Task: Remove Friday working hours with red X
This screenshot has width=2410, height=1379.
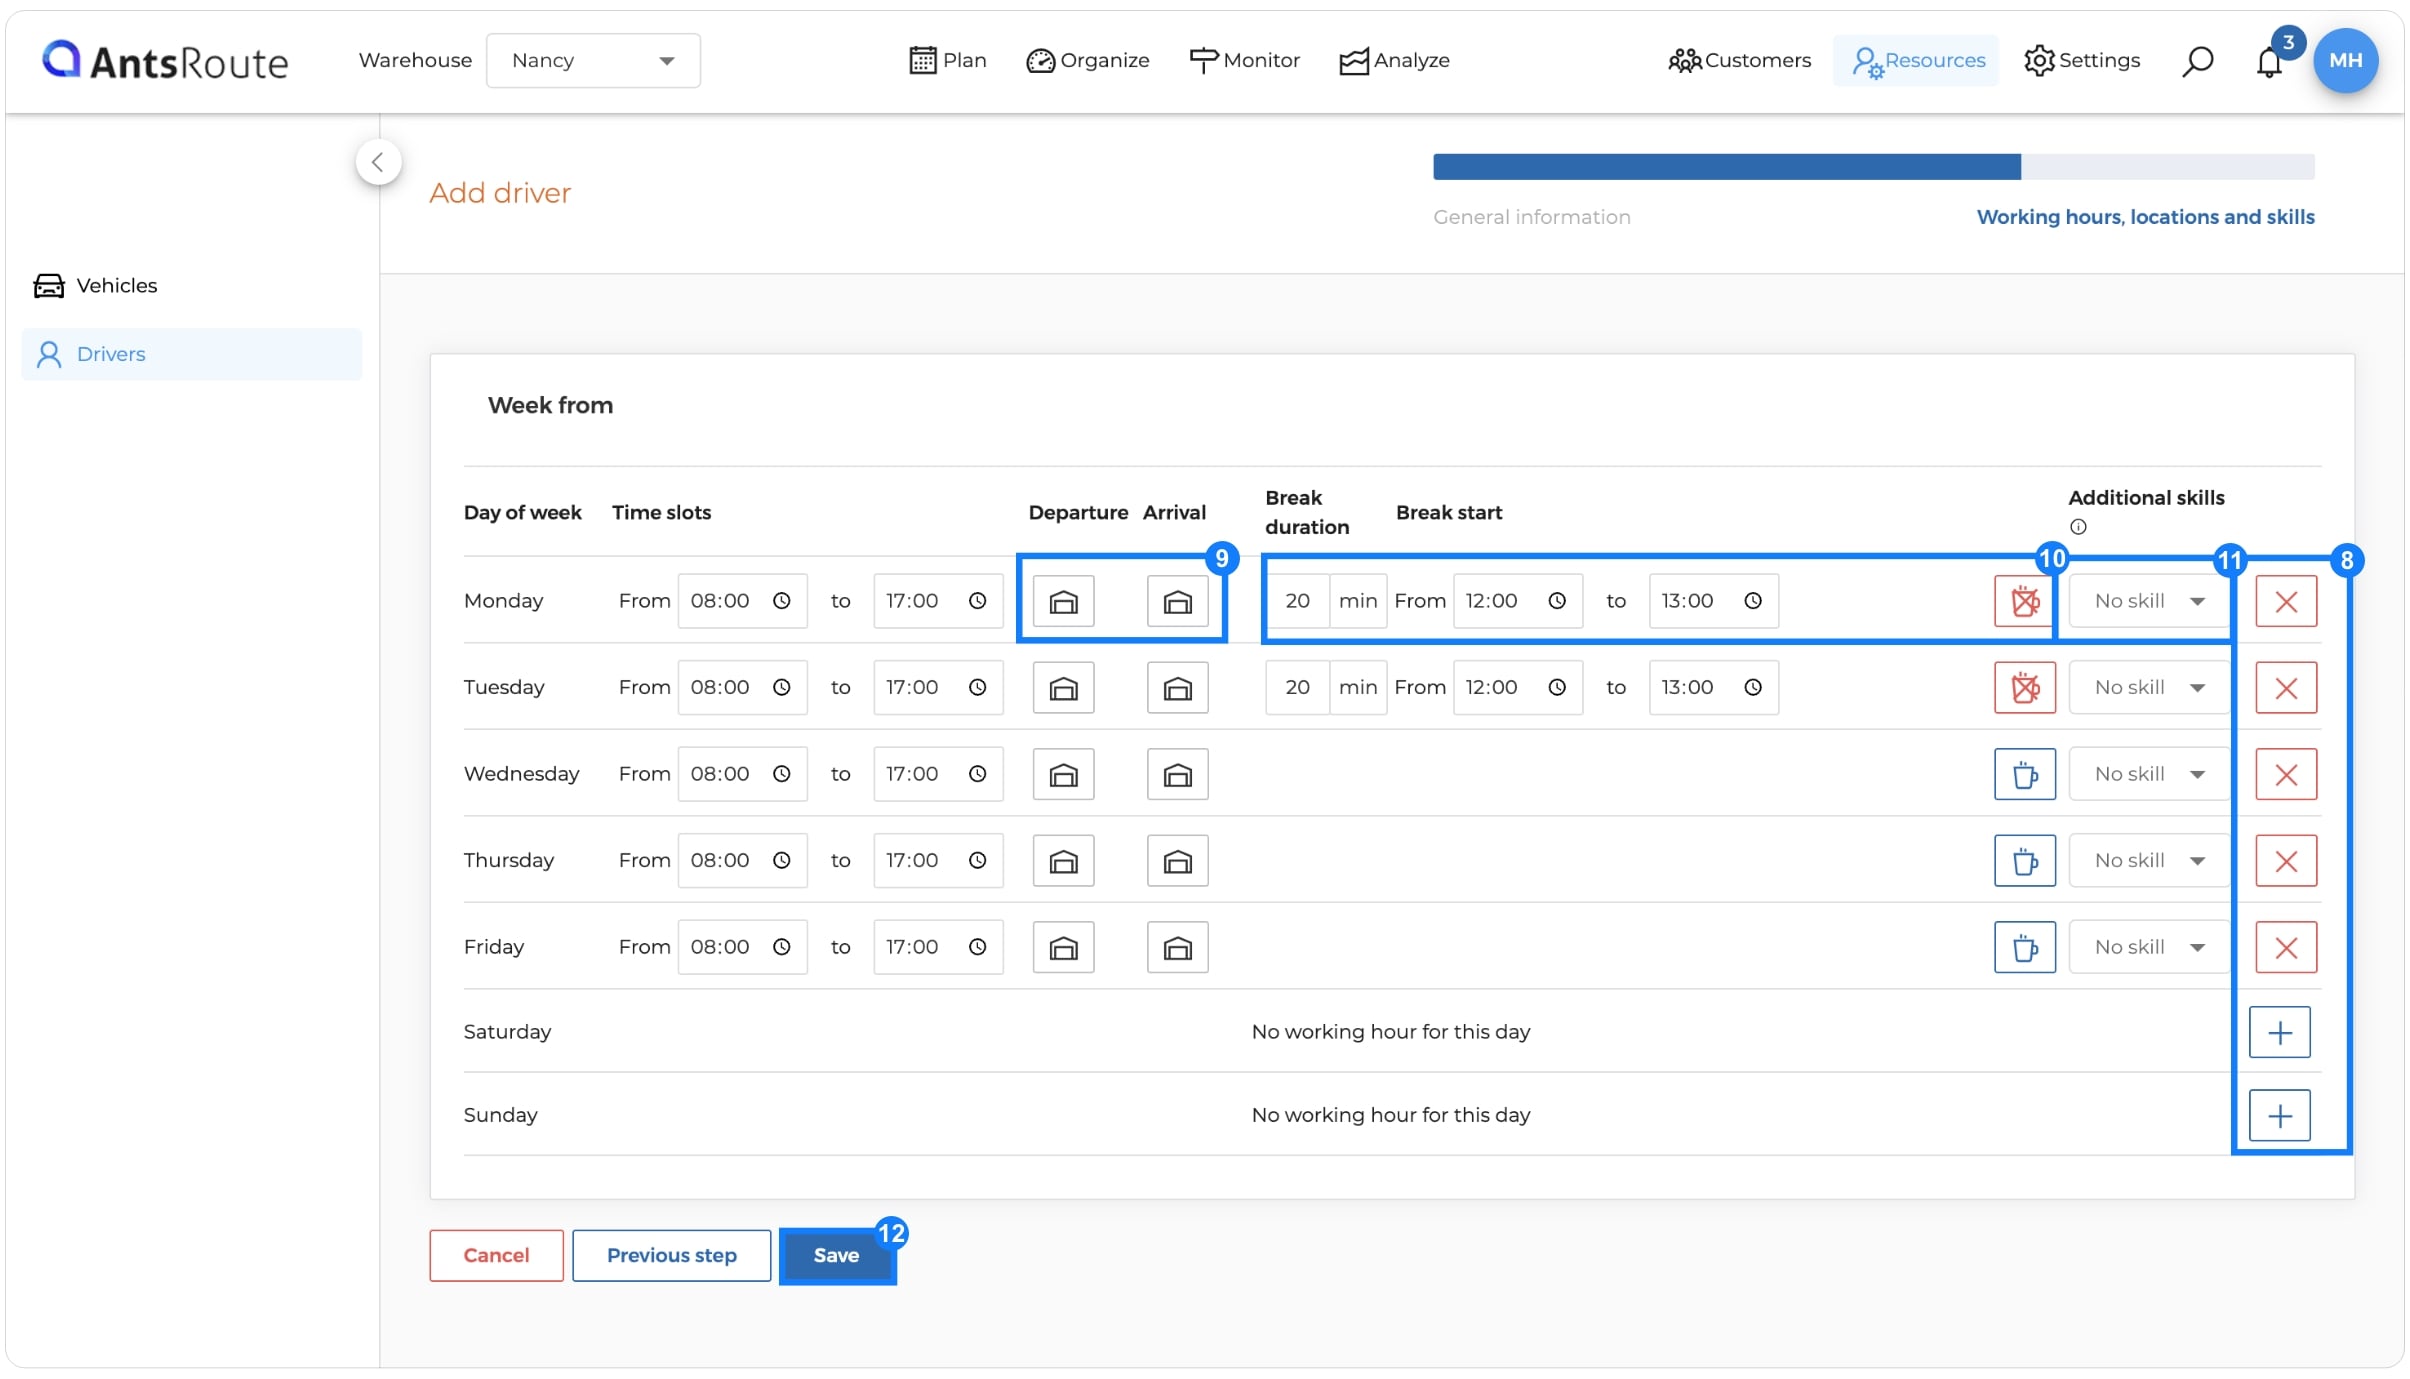Action: point(2286,947)
